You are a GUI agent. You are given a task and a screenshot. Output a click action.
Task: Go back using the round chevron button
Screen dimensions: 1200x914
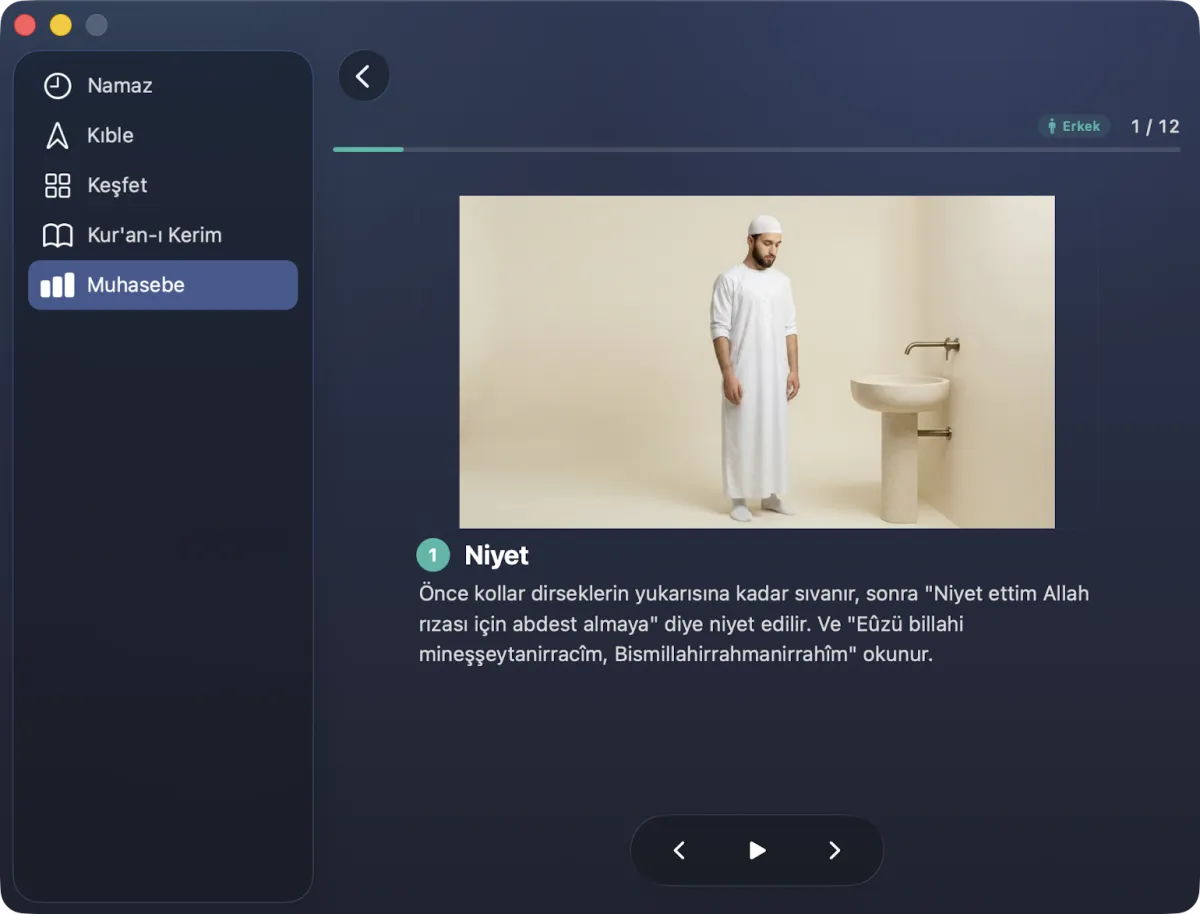[364, 76]
